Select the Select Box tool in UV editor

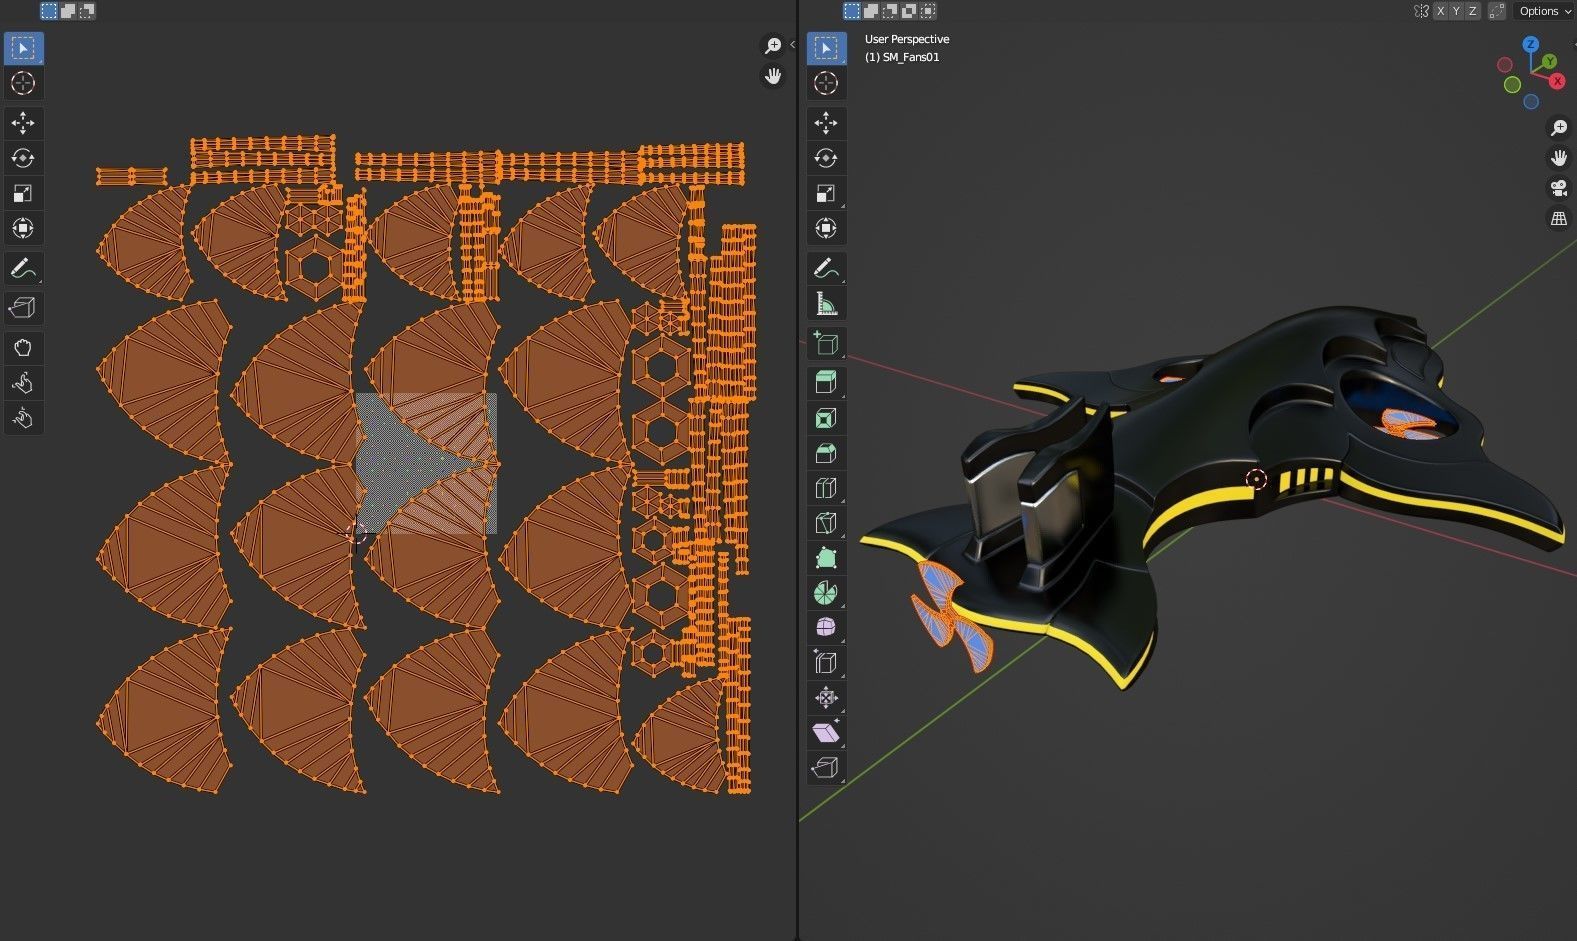coord(23,48)
